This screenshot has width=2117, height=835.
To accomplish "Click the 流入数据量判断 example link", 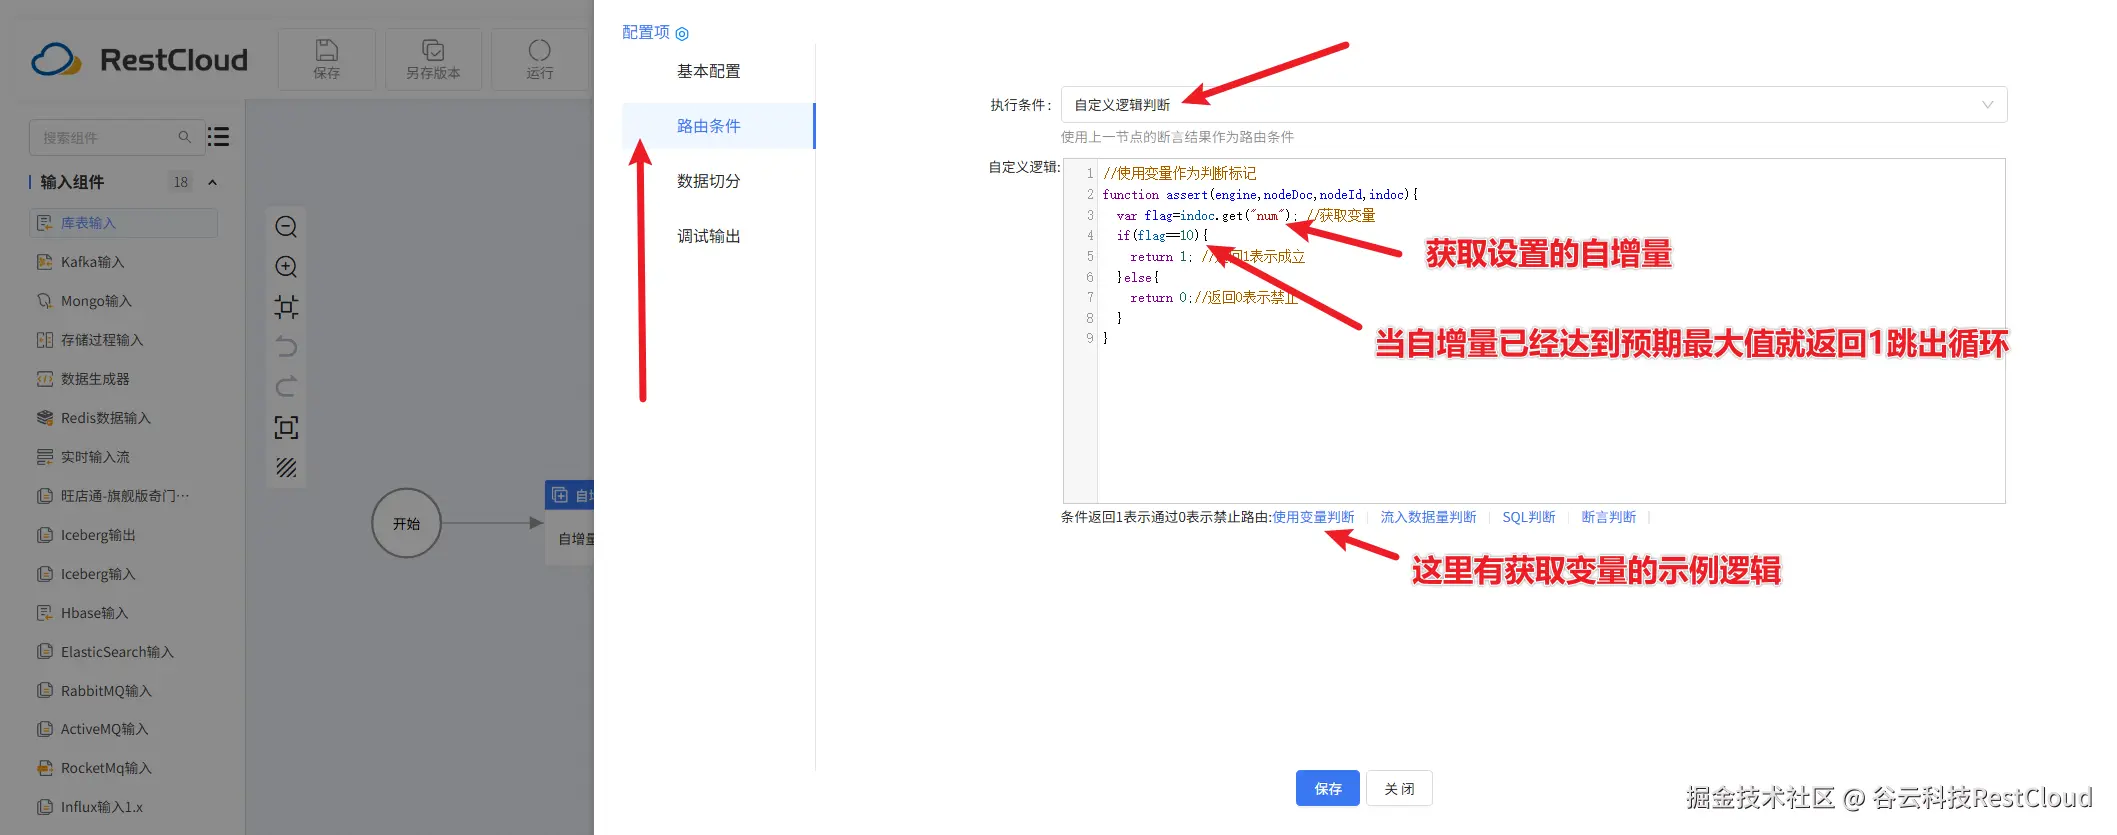I will [1428, 517].
